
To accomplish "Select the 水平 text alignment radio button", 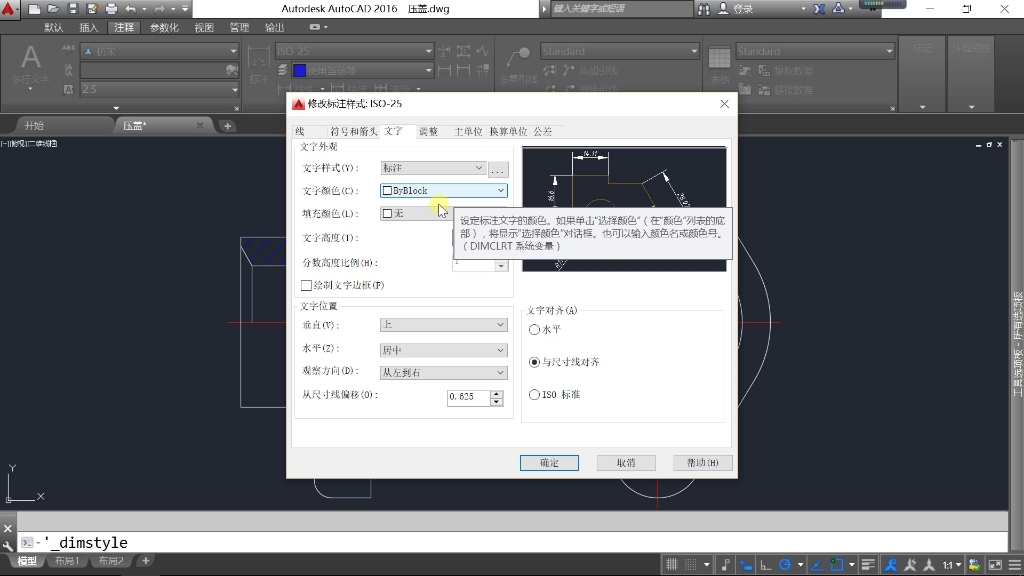I will 536,328.
